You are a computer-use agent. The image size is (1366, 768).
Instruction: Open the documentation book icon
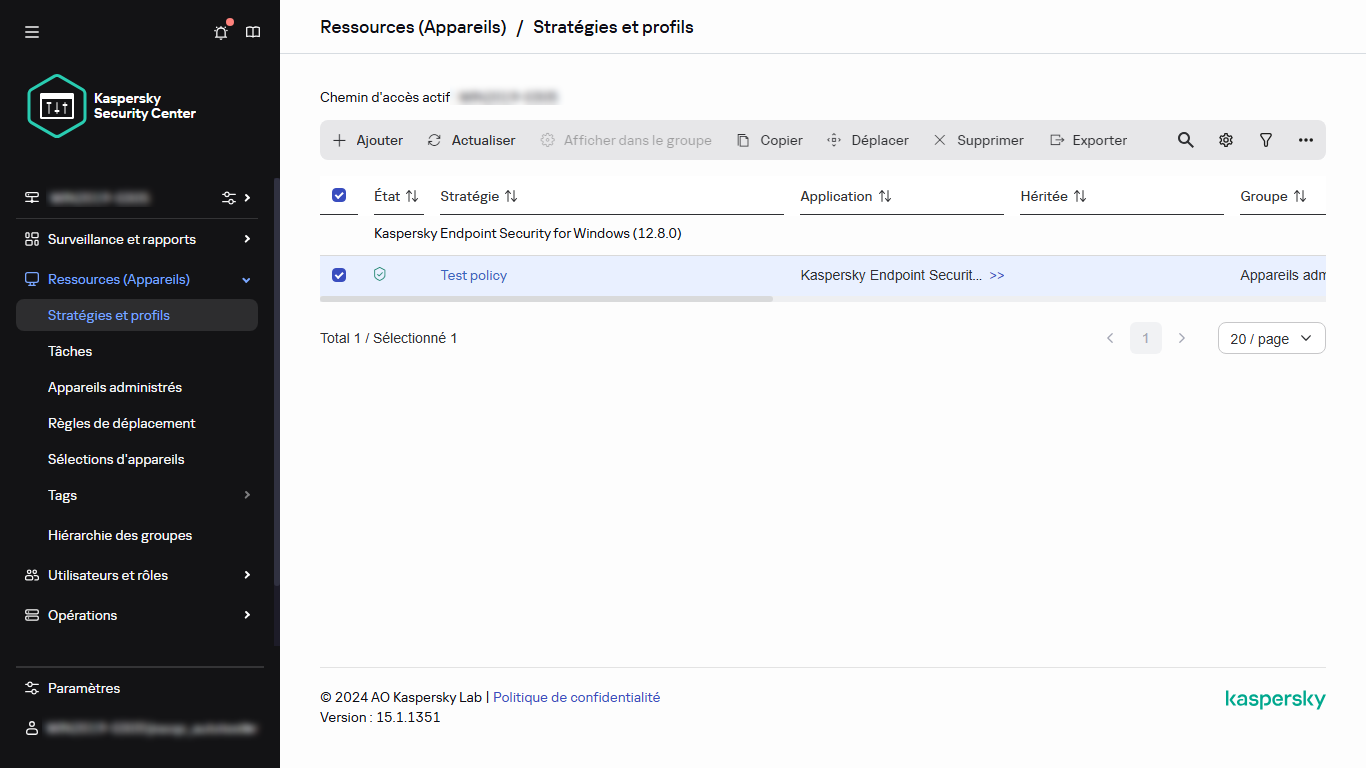[x=253, y=32]
